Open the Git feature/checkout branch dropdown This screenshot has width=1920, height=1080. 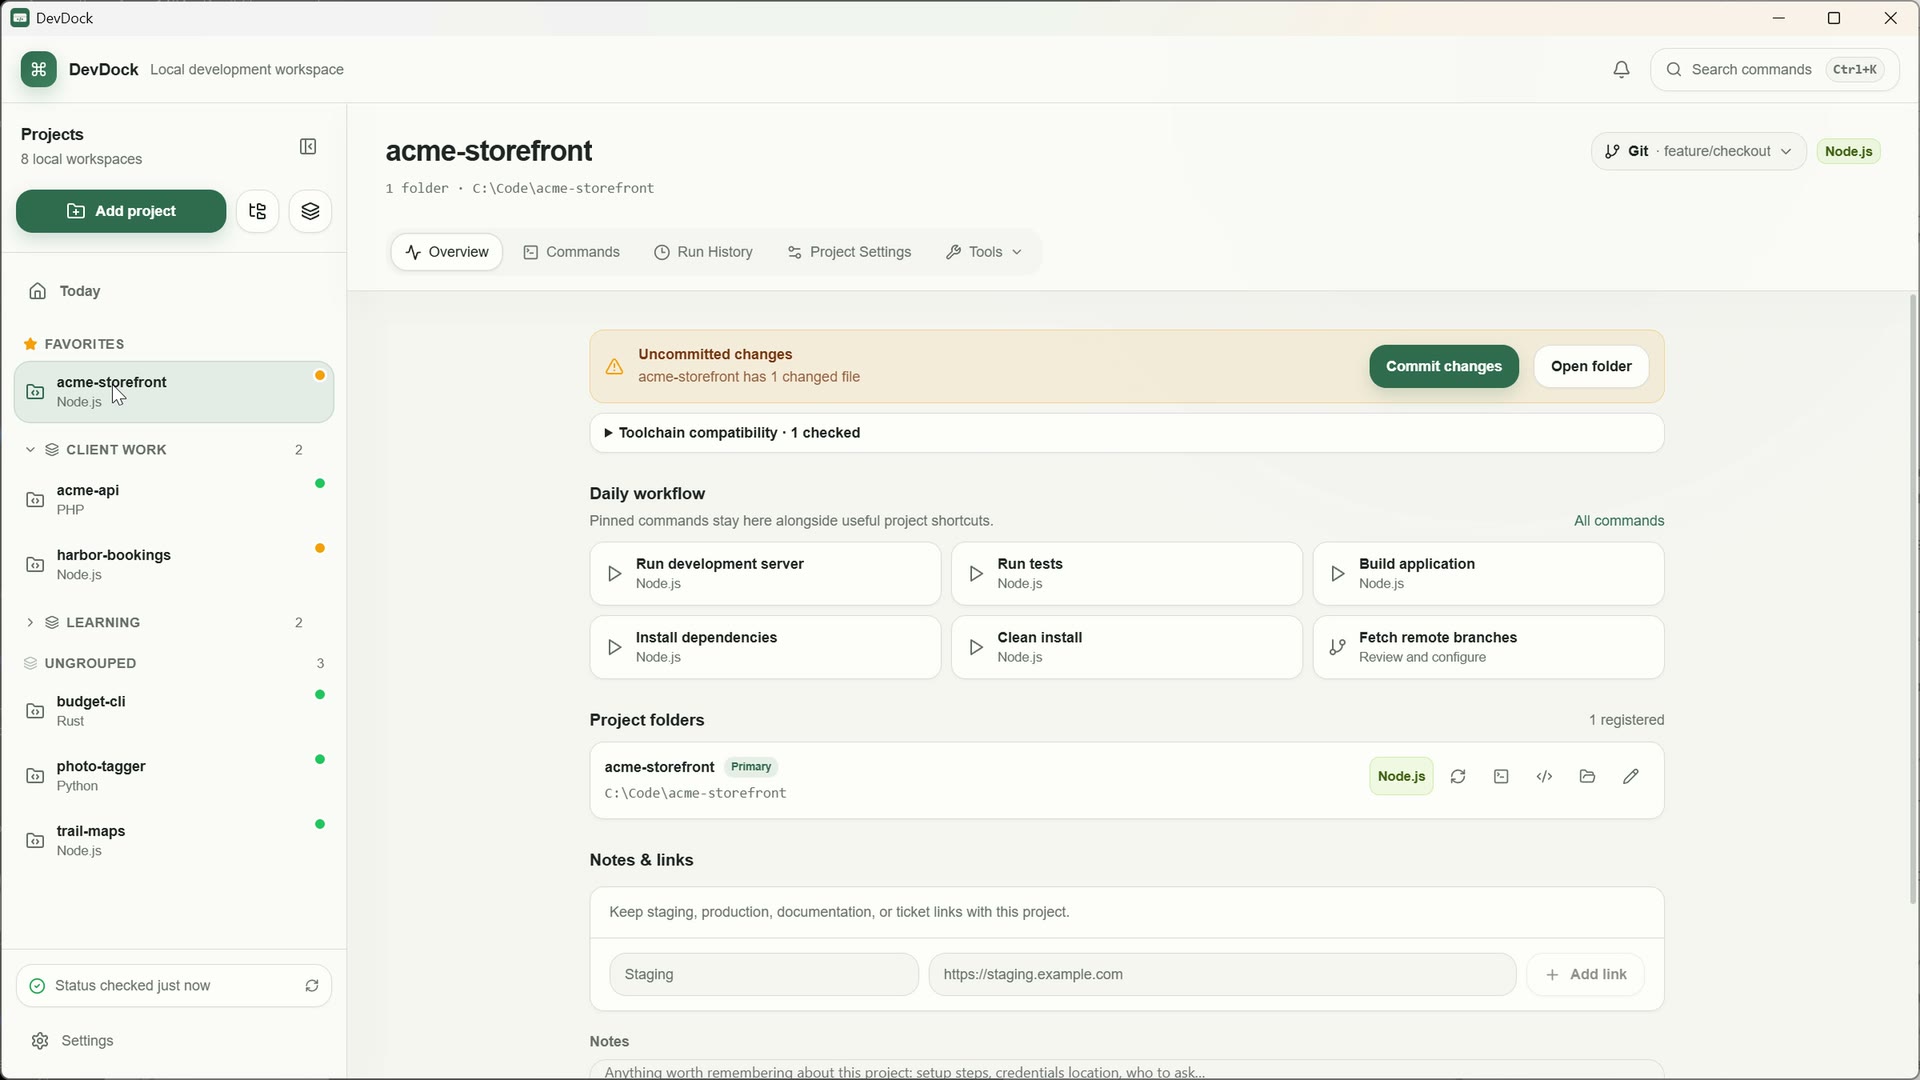pos(1698,151)
